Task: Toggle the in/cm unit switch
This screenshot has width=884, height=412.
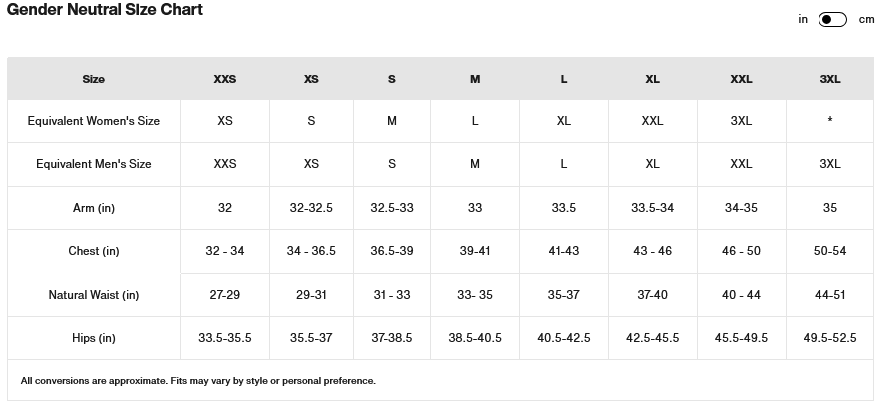Action: pos(832,20)
